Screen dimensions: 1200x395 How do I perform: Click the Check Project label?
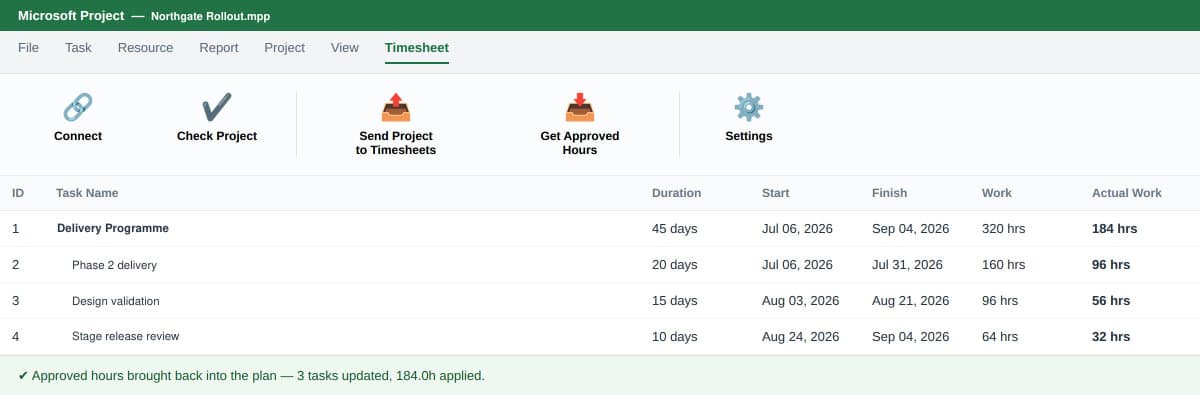217,136
